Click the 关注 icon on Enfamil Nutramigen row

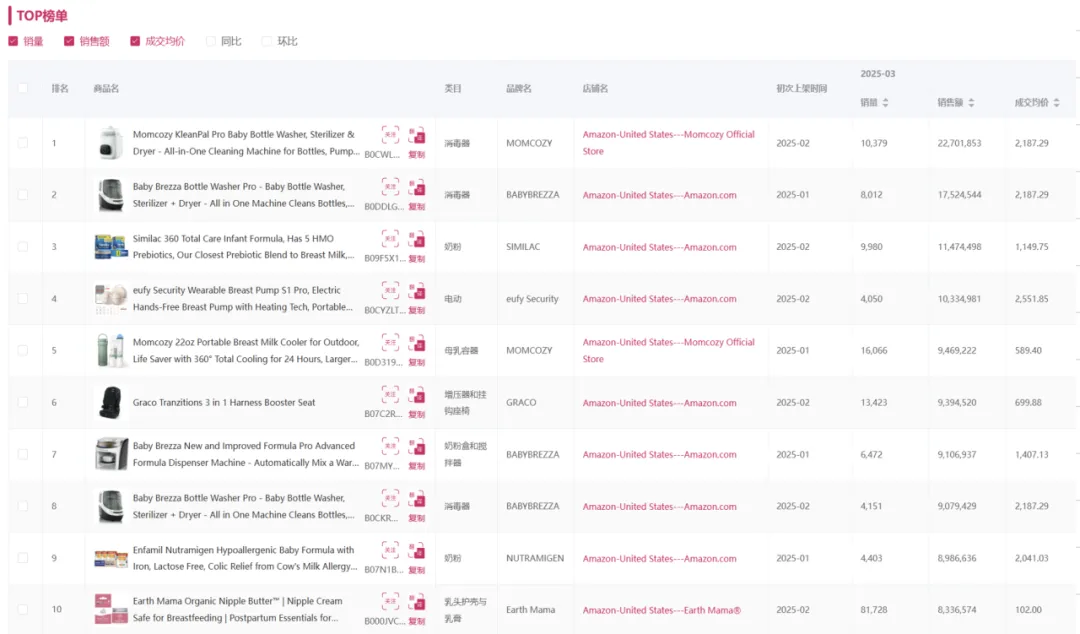(x=390, y=549)
